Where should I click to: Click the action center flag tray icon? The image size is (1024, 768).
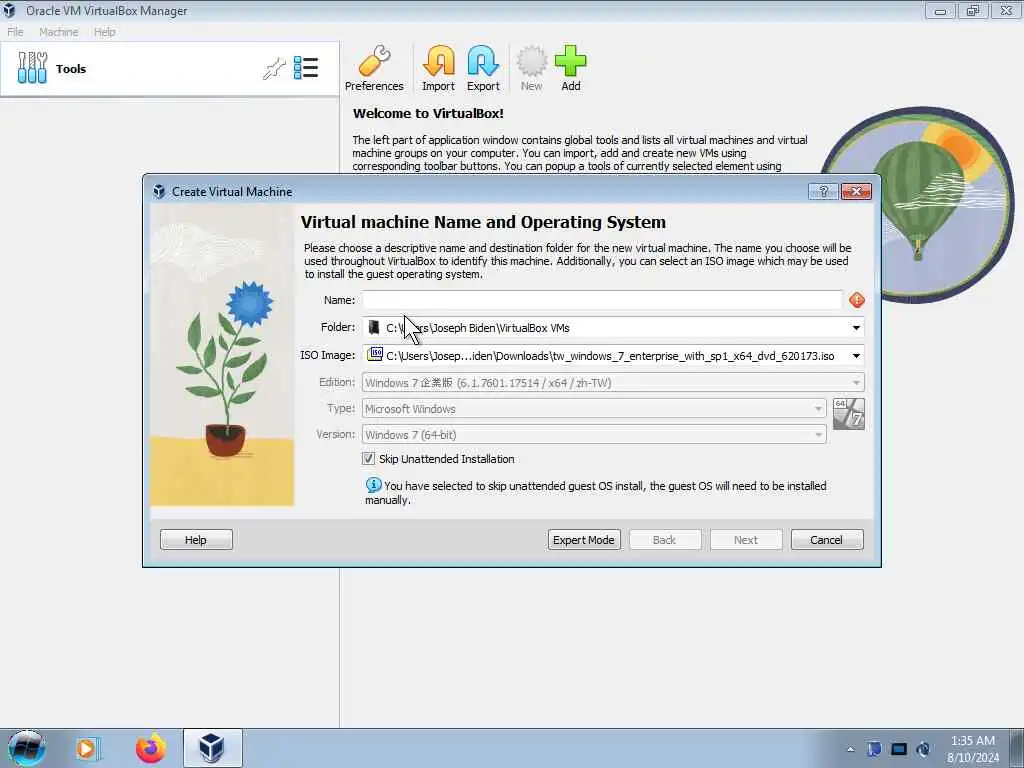[x=874, y=749]
